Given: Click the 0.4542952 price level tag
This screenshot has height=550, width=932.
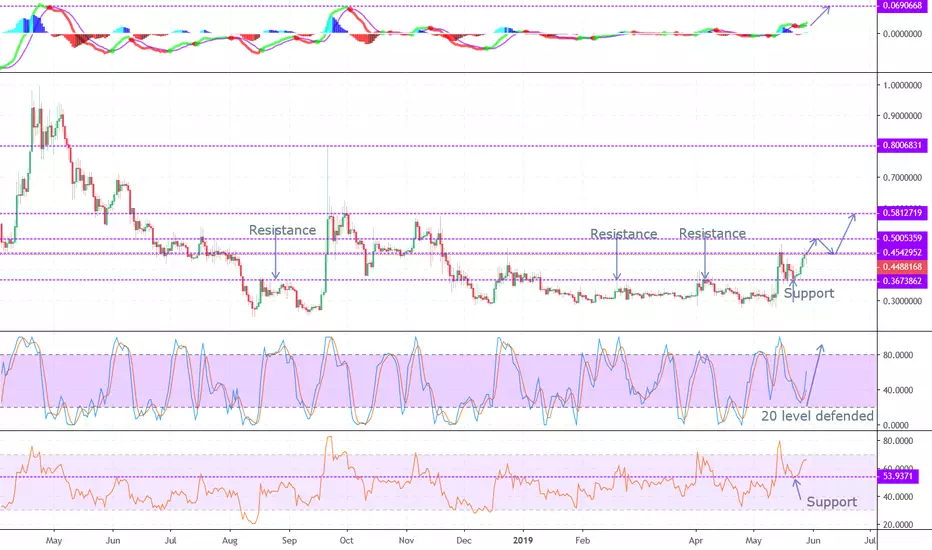Looking at the screenshot, I should (902, 253).
